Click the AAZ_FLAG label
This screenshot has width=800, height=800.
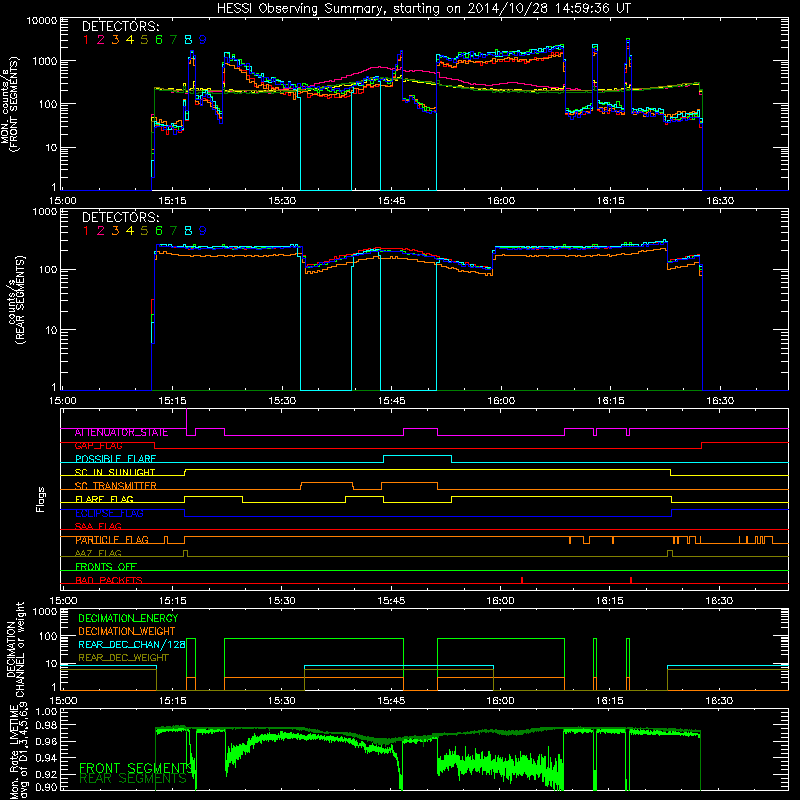[98, 553]
